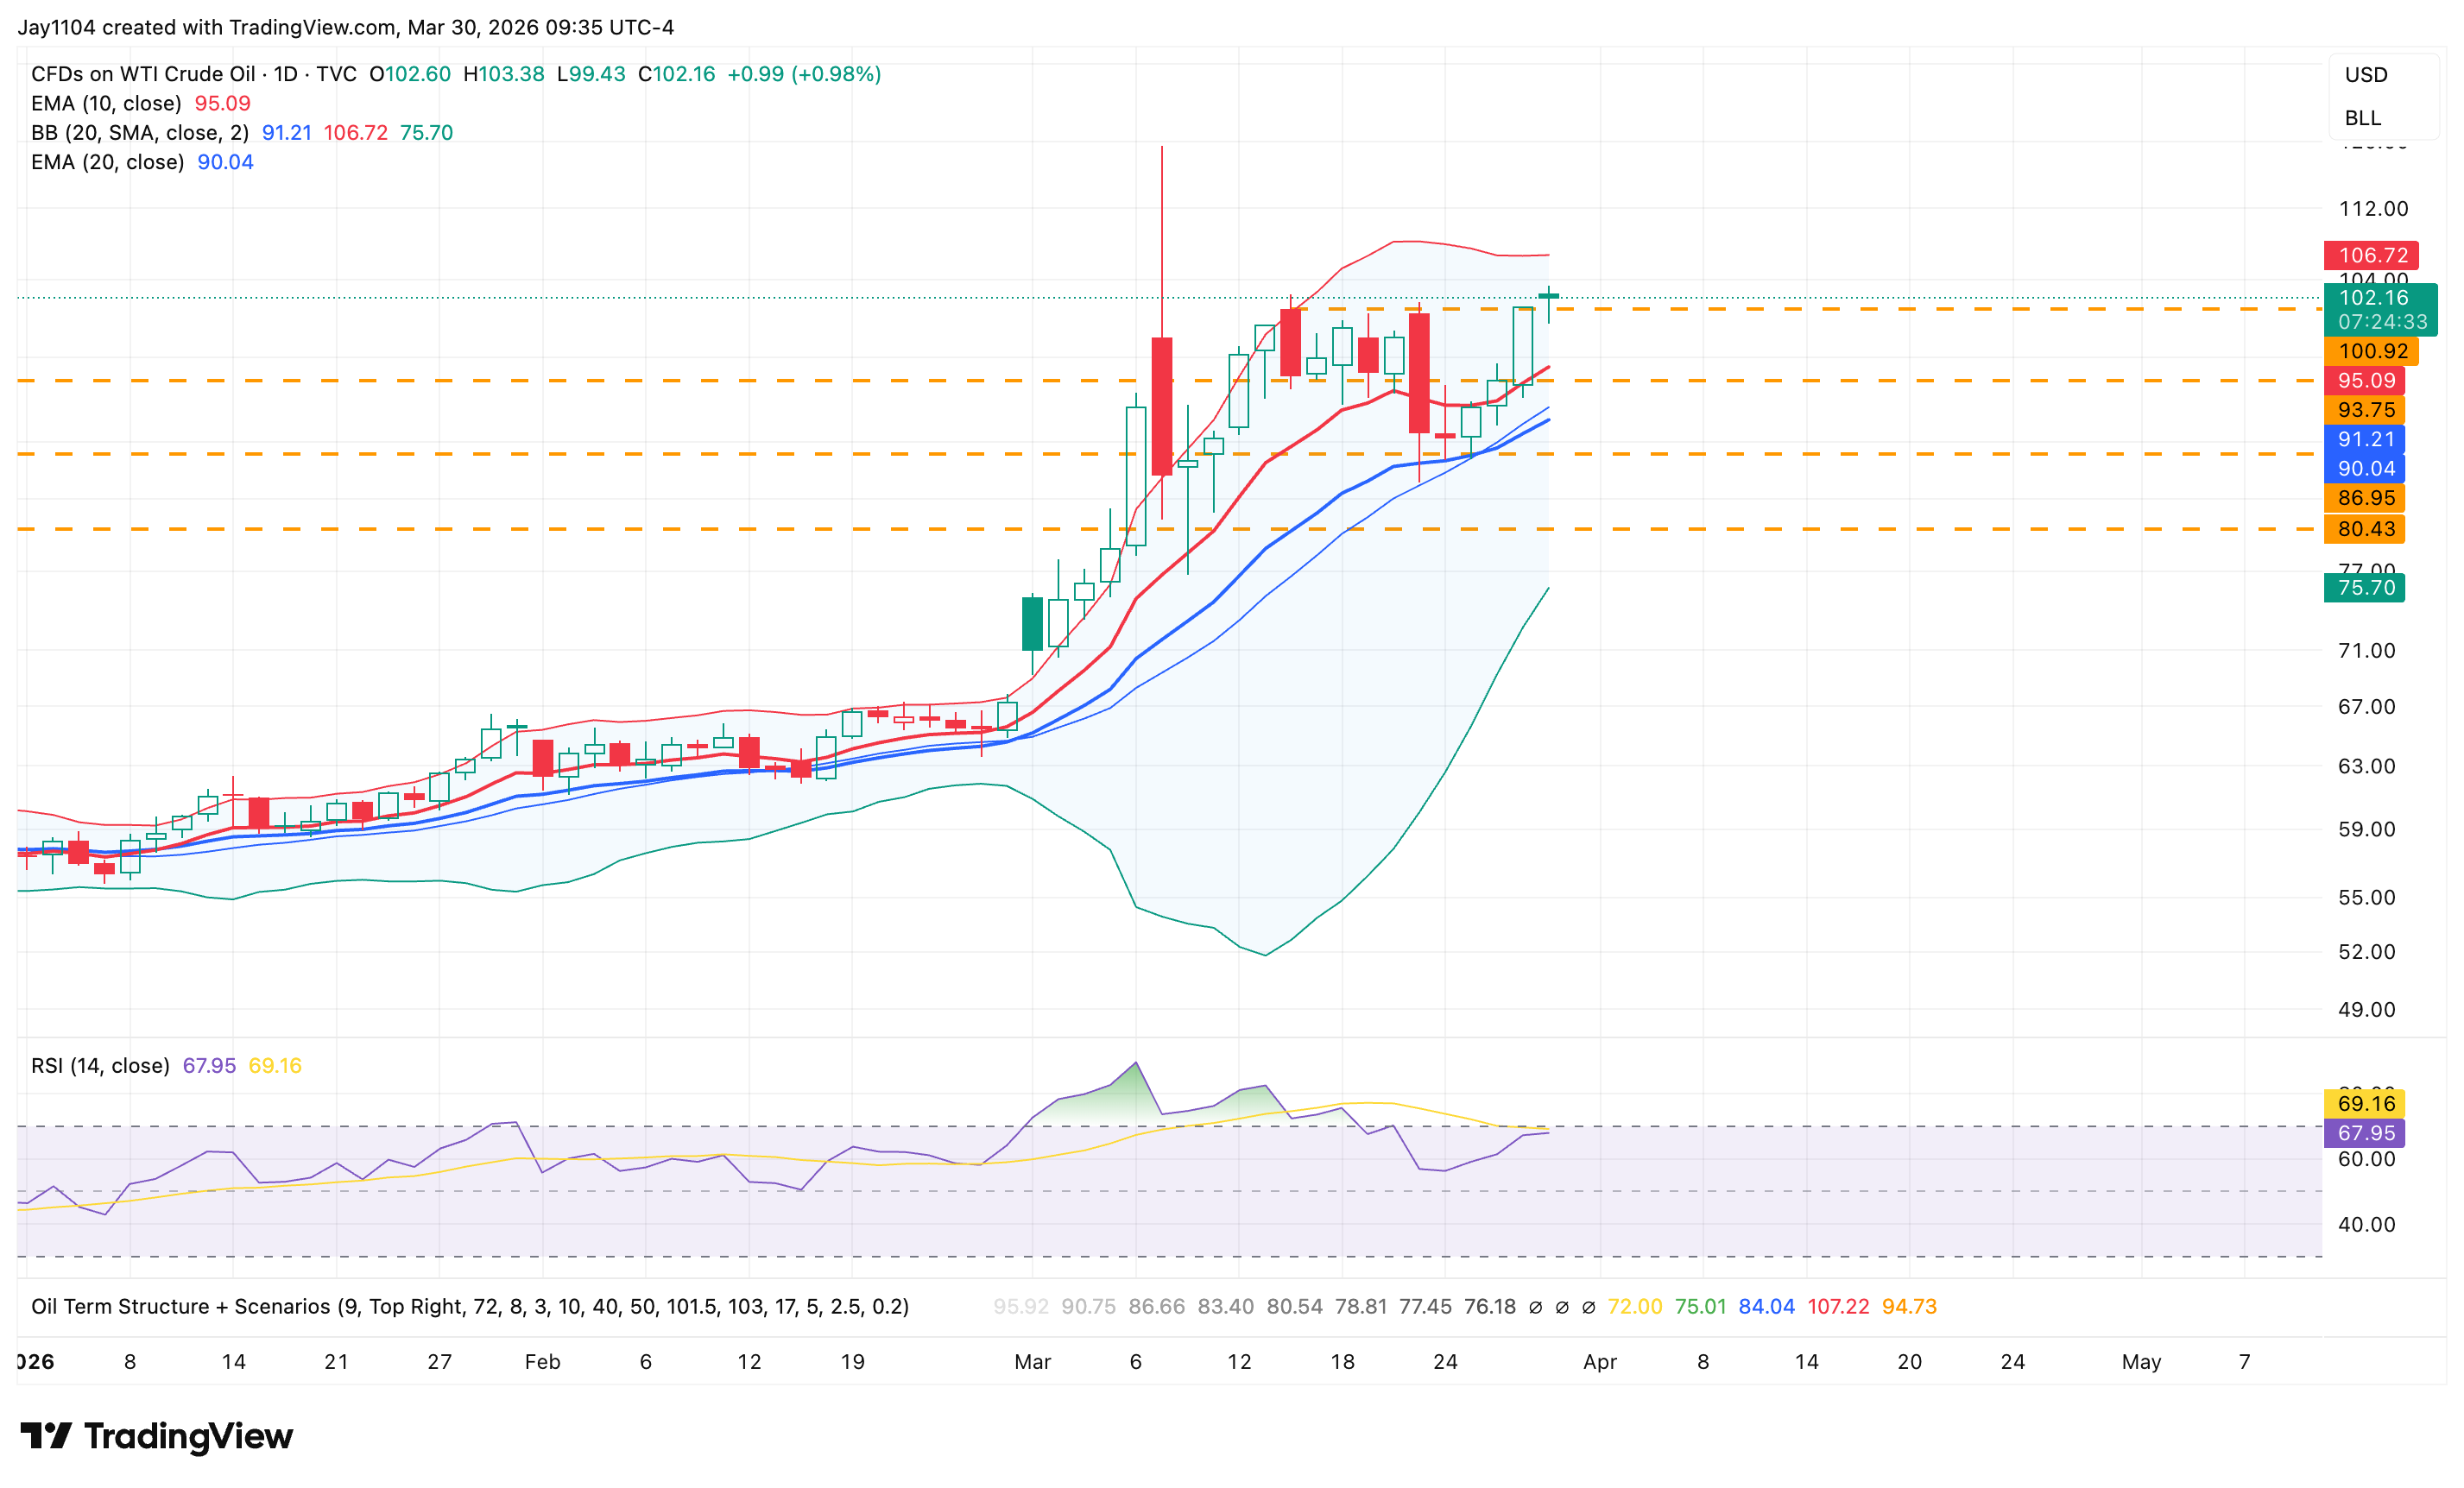Click the red 106.72 upper band price tag
This screenshot has height=1488, width=2464.
2371,255
